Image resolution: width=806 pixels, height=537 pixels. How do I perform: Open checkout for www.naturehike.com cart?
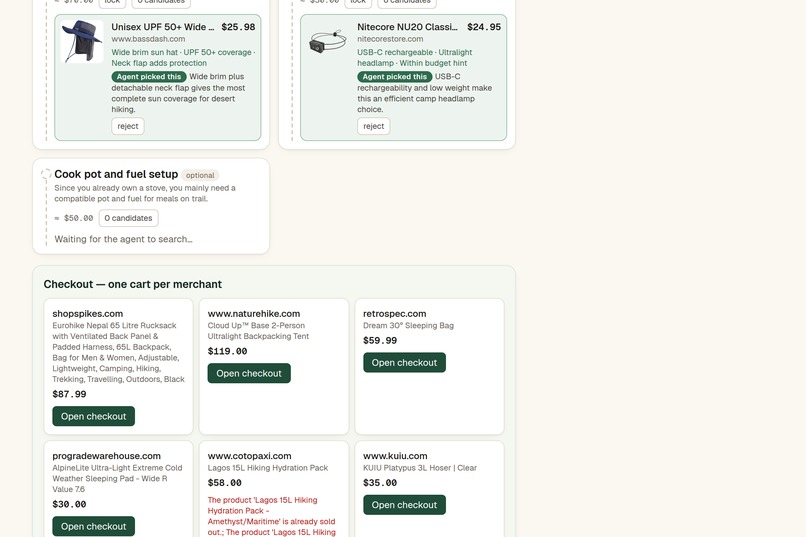pyautogui.click(x=249, y=373)
